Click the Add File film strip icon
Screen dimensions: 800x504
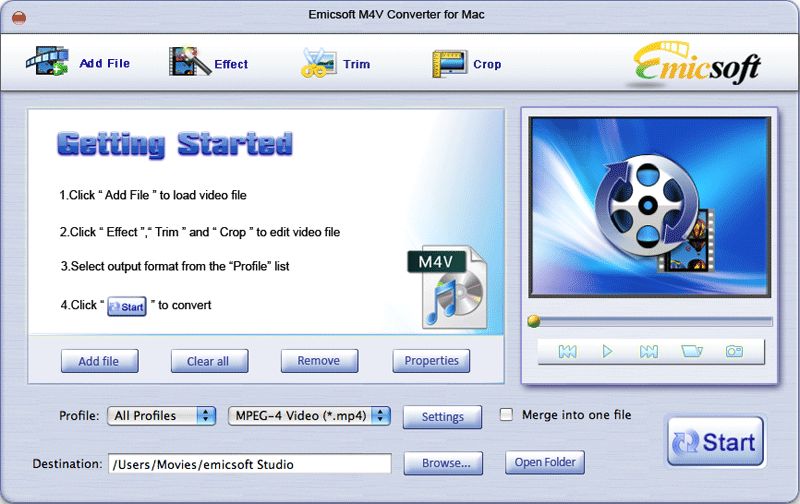(47, 62)
